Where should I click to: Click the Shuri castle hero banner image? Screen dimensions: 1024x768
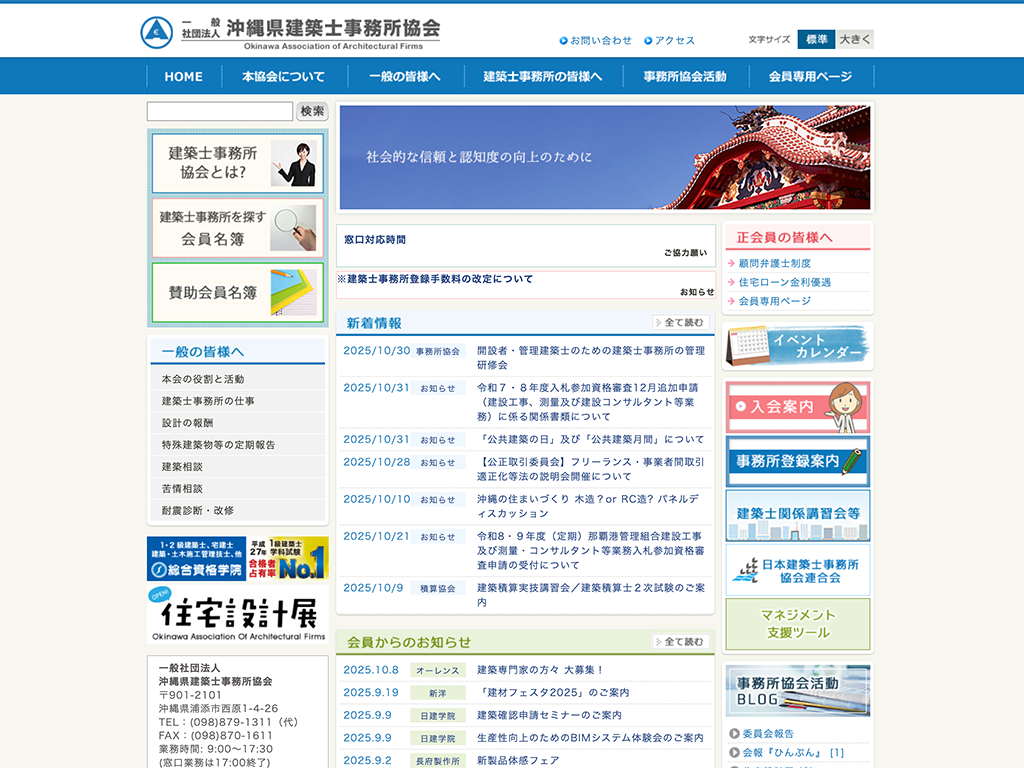tap(604, 157)
